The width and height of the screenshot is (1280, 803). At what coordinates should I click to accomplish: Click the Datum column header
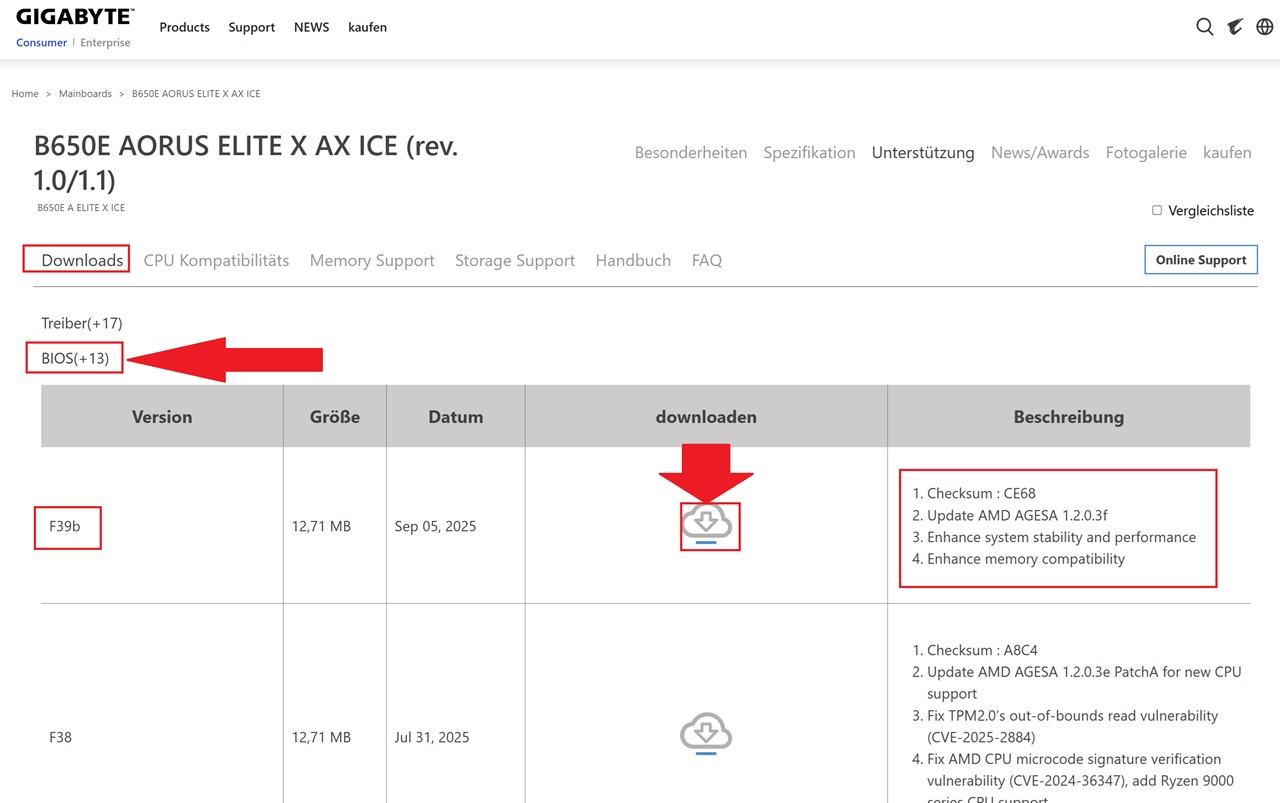[456, 417]
